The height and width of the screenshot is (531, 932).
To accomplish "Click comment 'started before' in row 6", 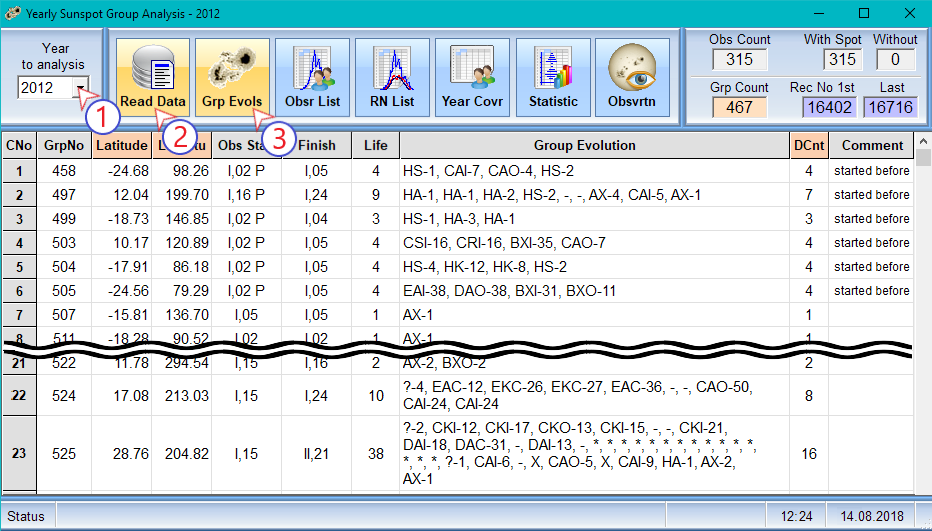I will click(x=871, y=291).
